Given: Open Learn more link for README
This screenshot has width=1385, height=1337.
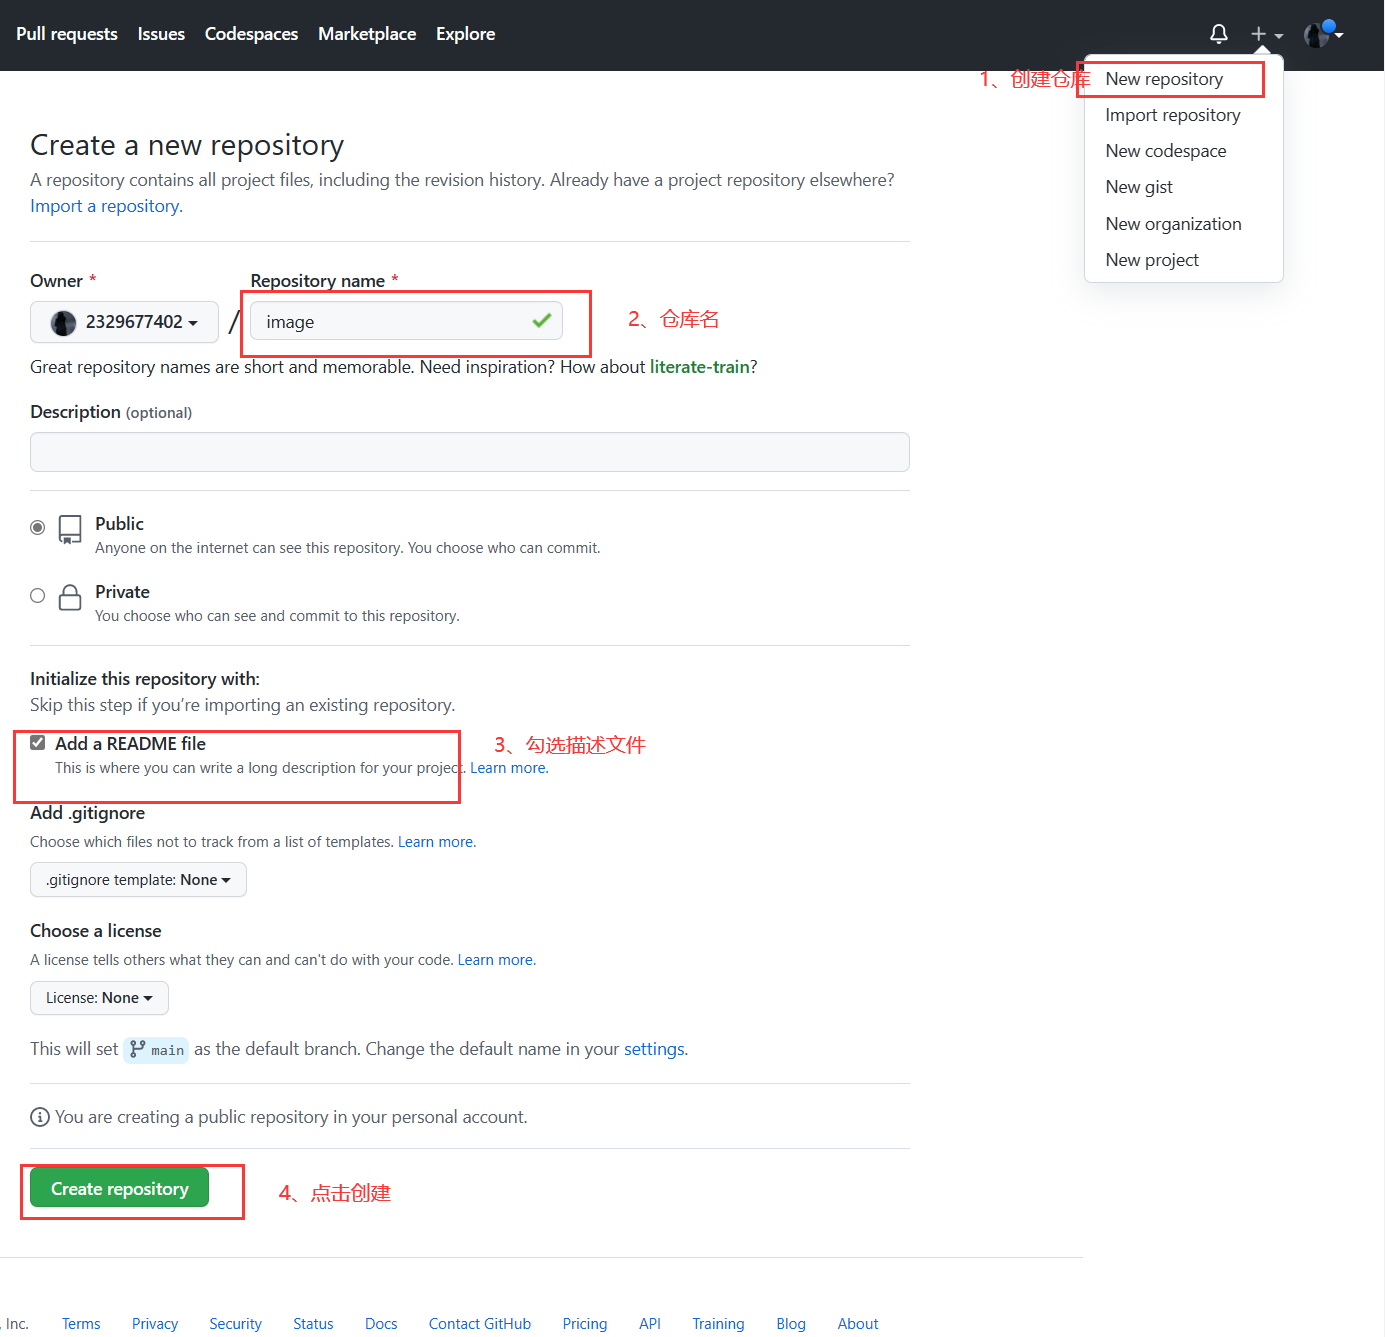Looking at the screenshot, I should pyautogui.click(x=509, y=768).
